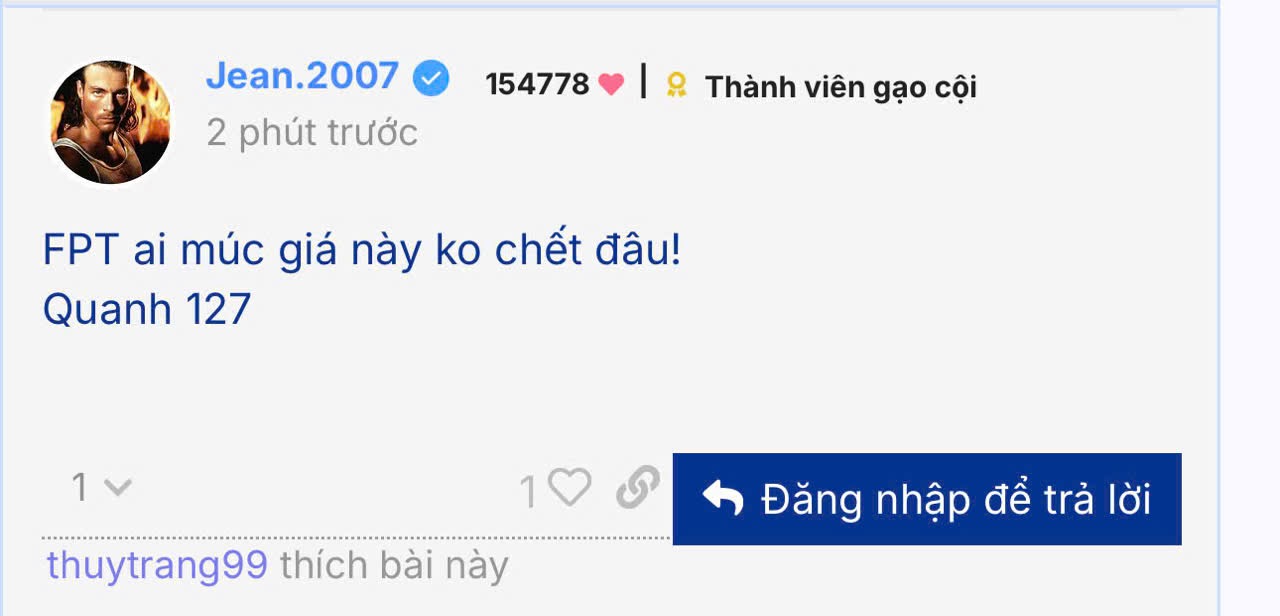Image resolution: width=1280 pixels, height=616 pixels.
Task: Click the vertical divider after pink heart
Action: (x=643, y=81)
